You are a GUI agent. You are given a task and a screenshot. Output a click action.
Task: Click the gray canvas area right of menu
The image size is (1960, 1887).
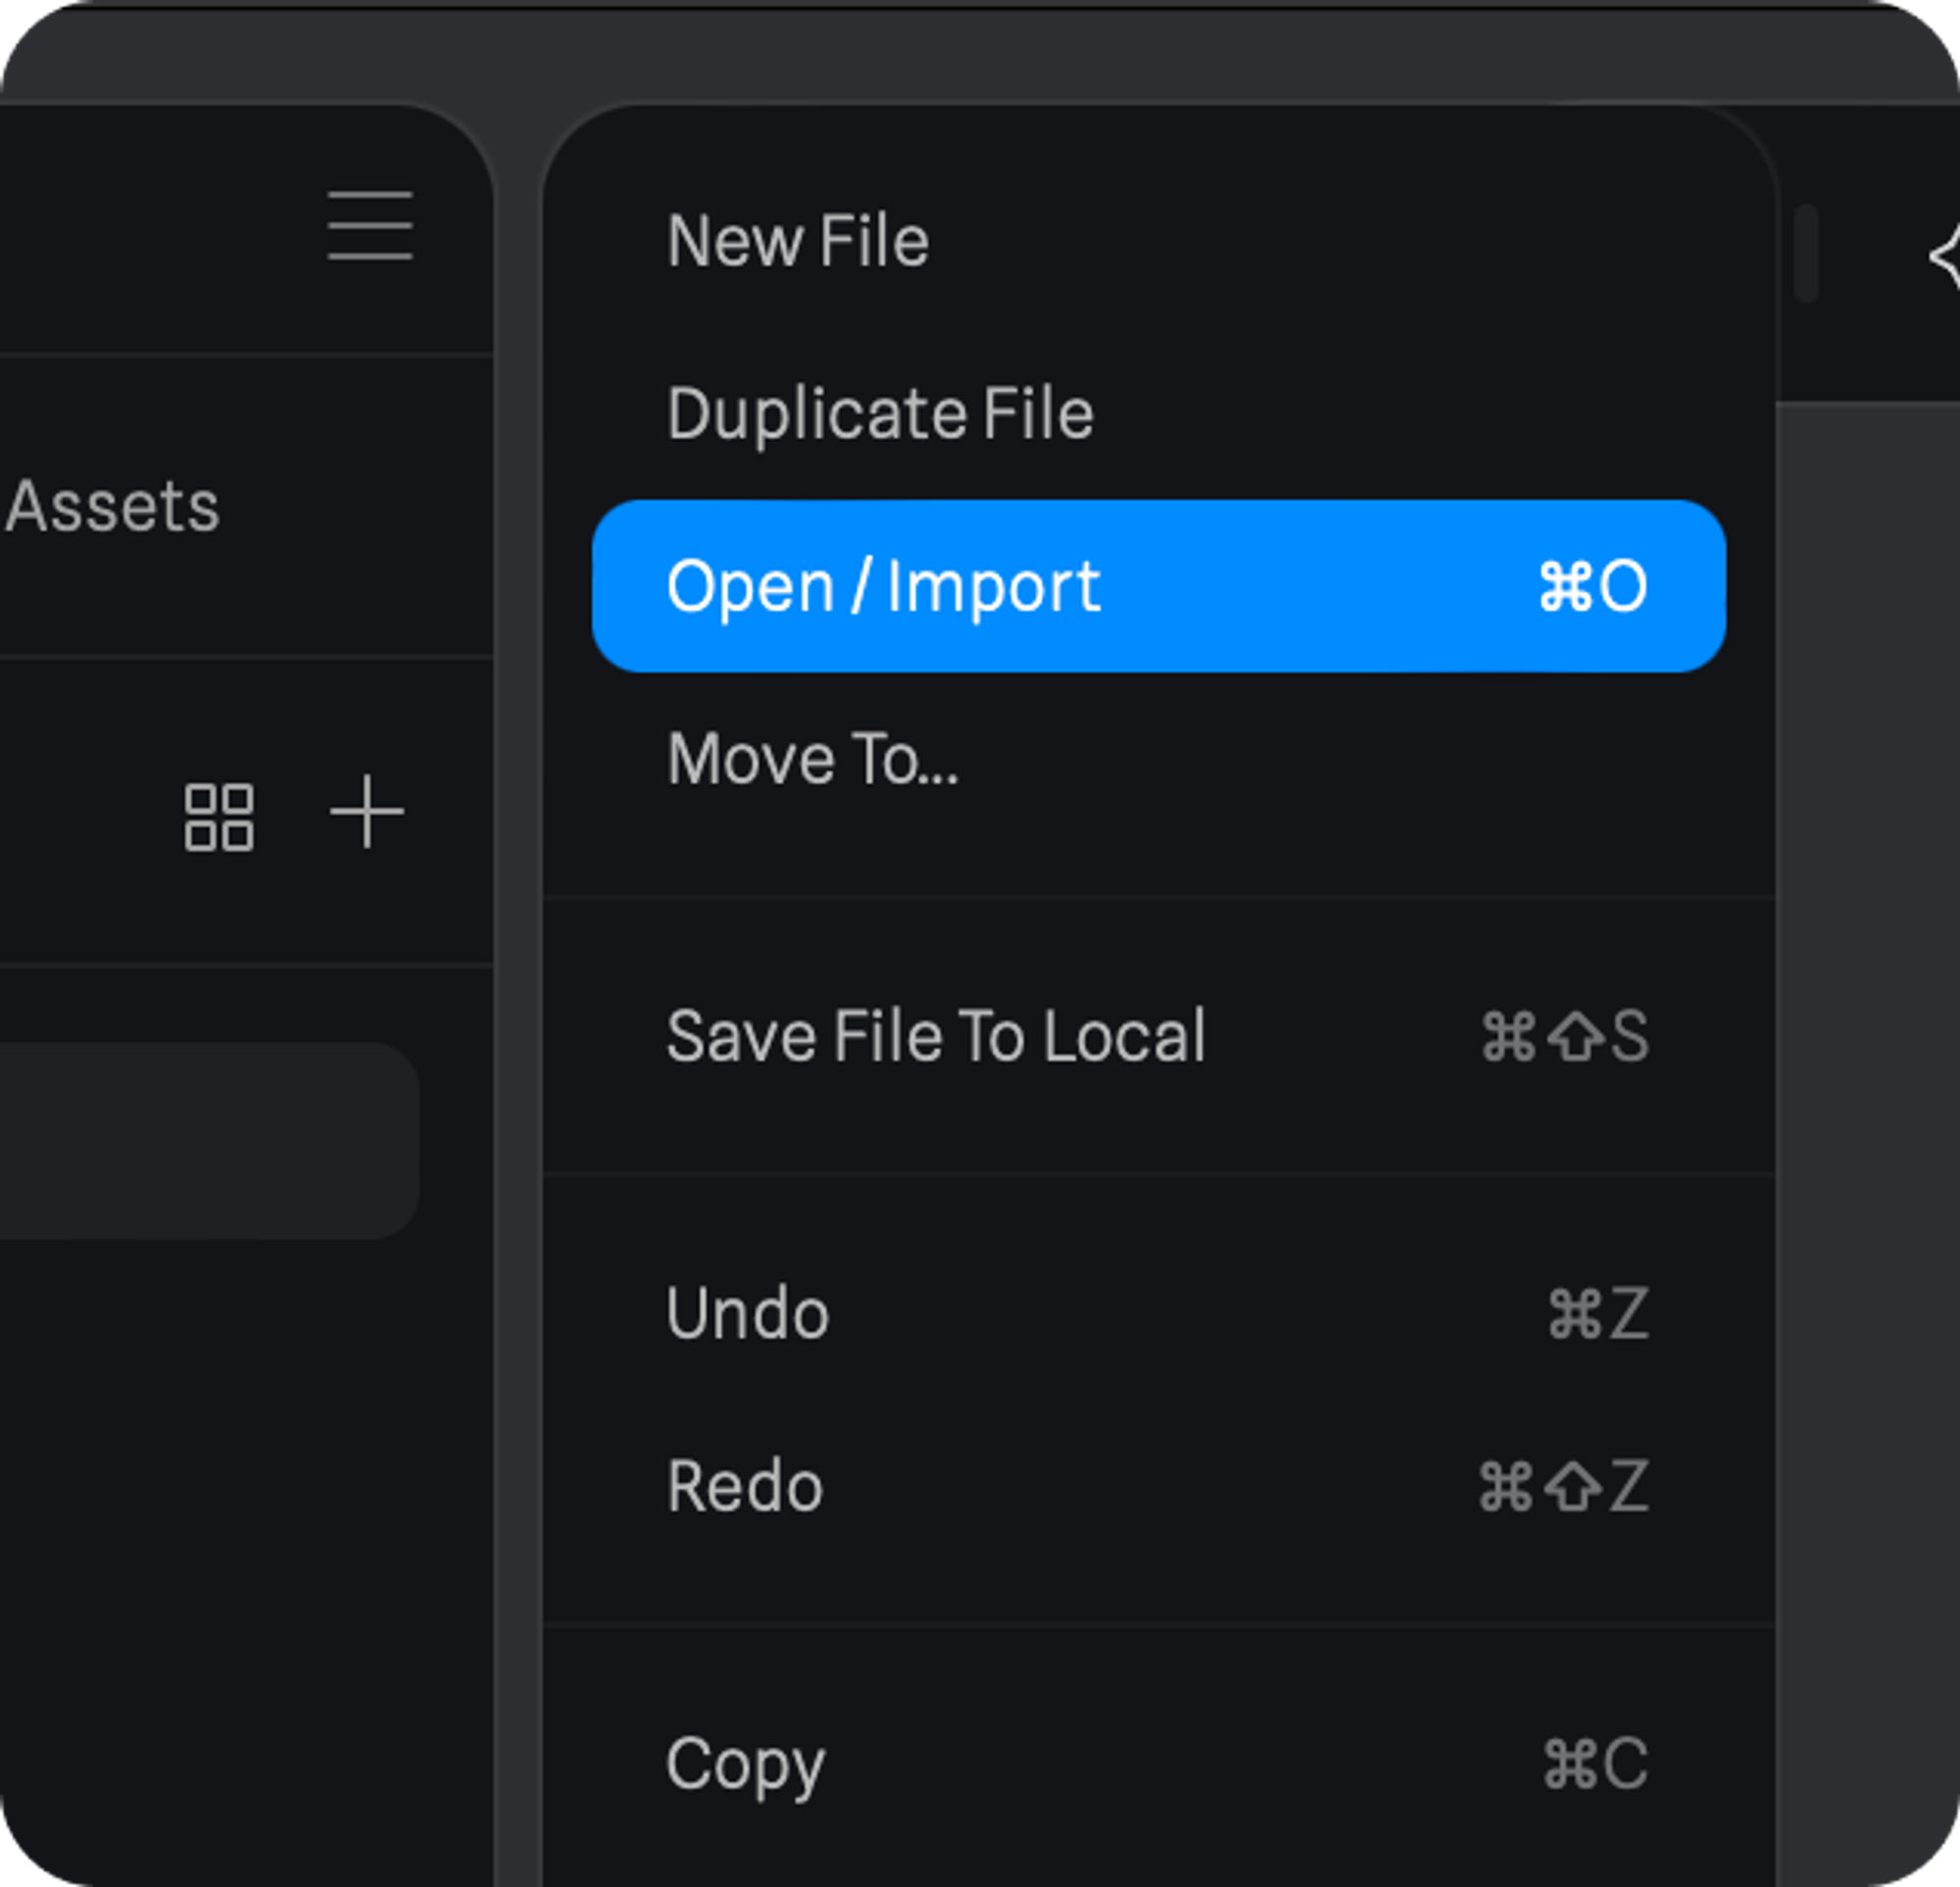(x=1866, y=1000)
